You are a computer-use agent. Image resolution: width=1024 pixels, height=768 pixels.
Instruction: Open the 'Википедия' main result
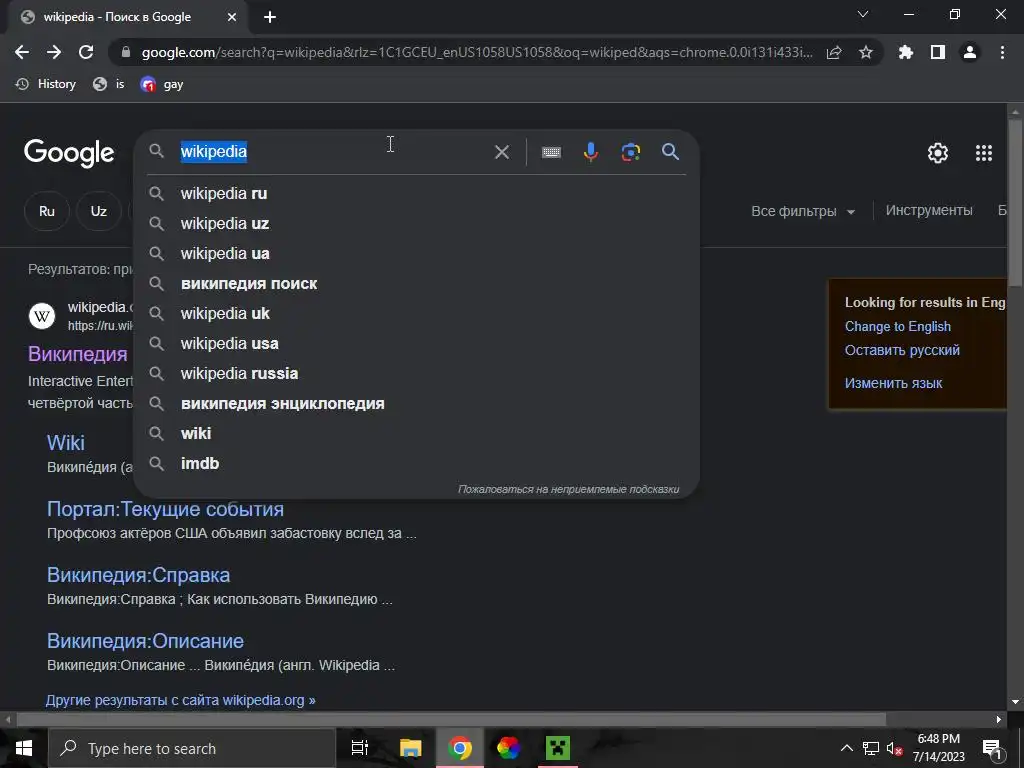pos(78,354)
